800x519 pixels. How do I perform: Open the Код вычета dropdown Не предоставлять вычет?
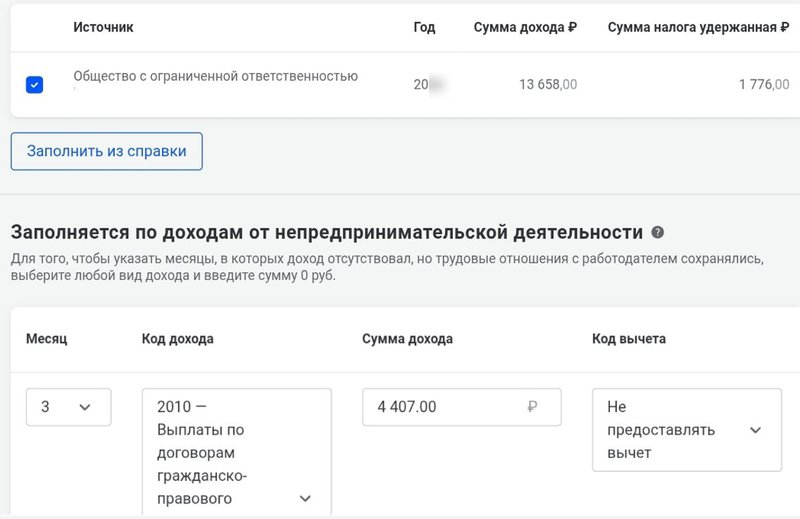687,430
